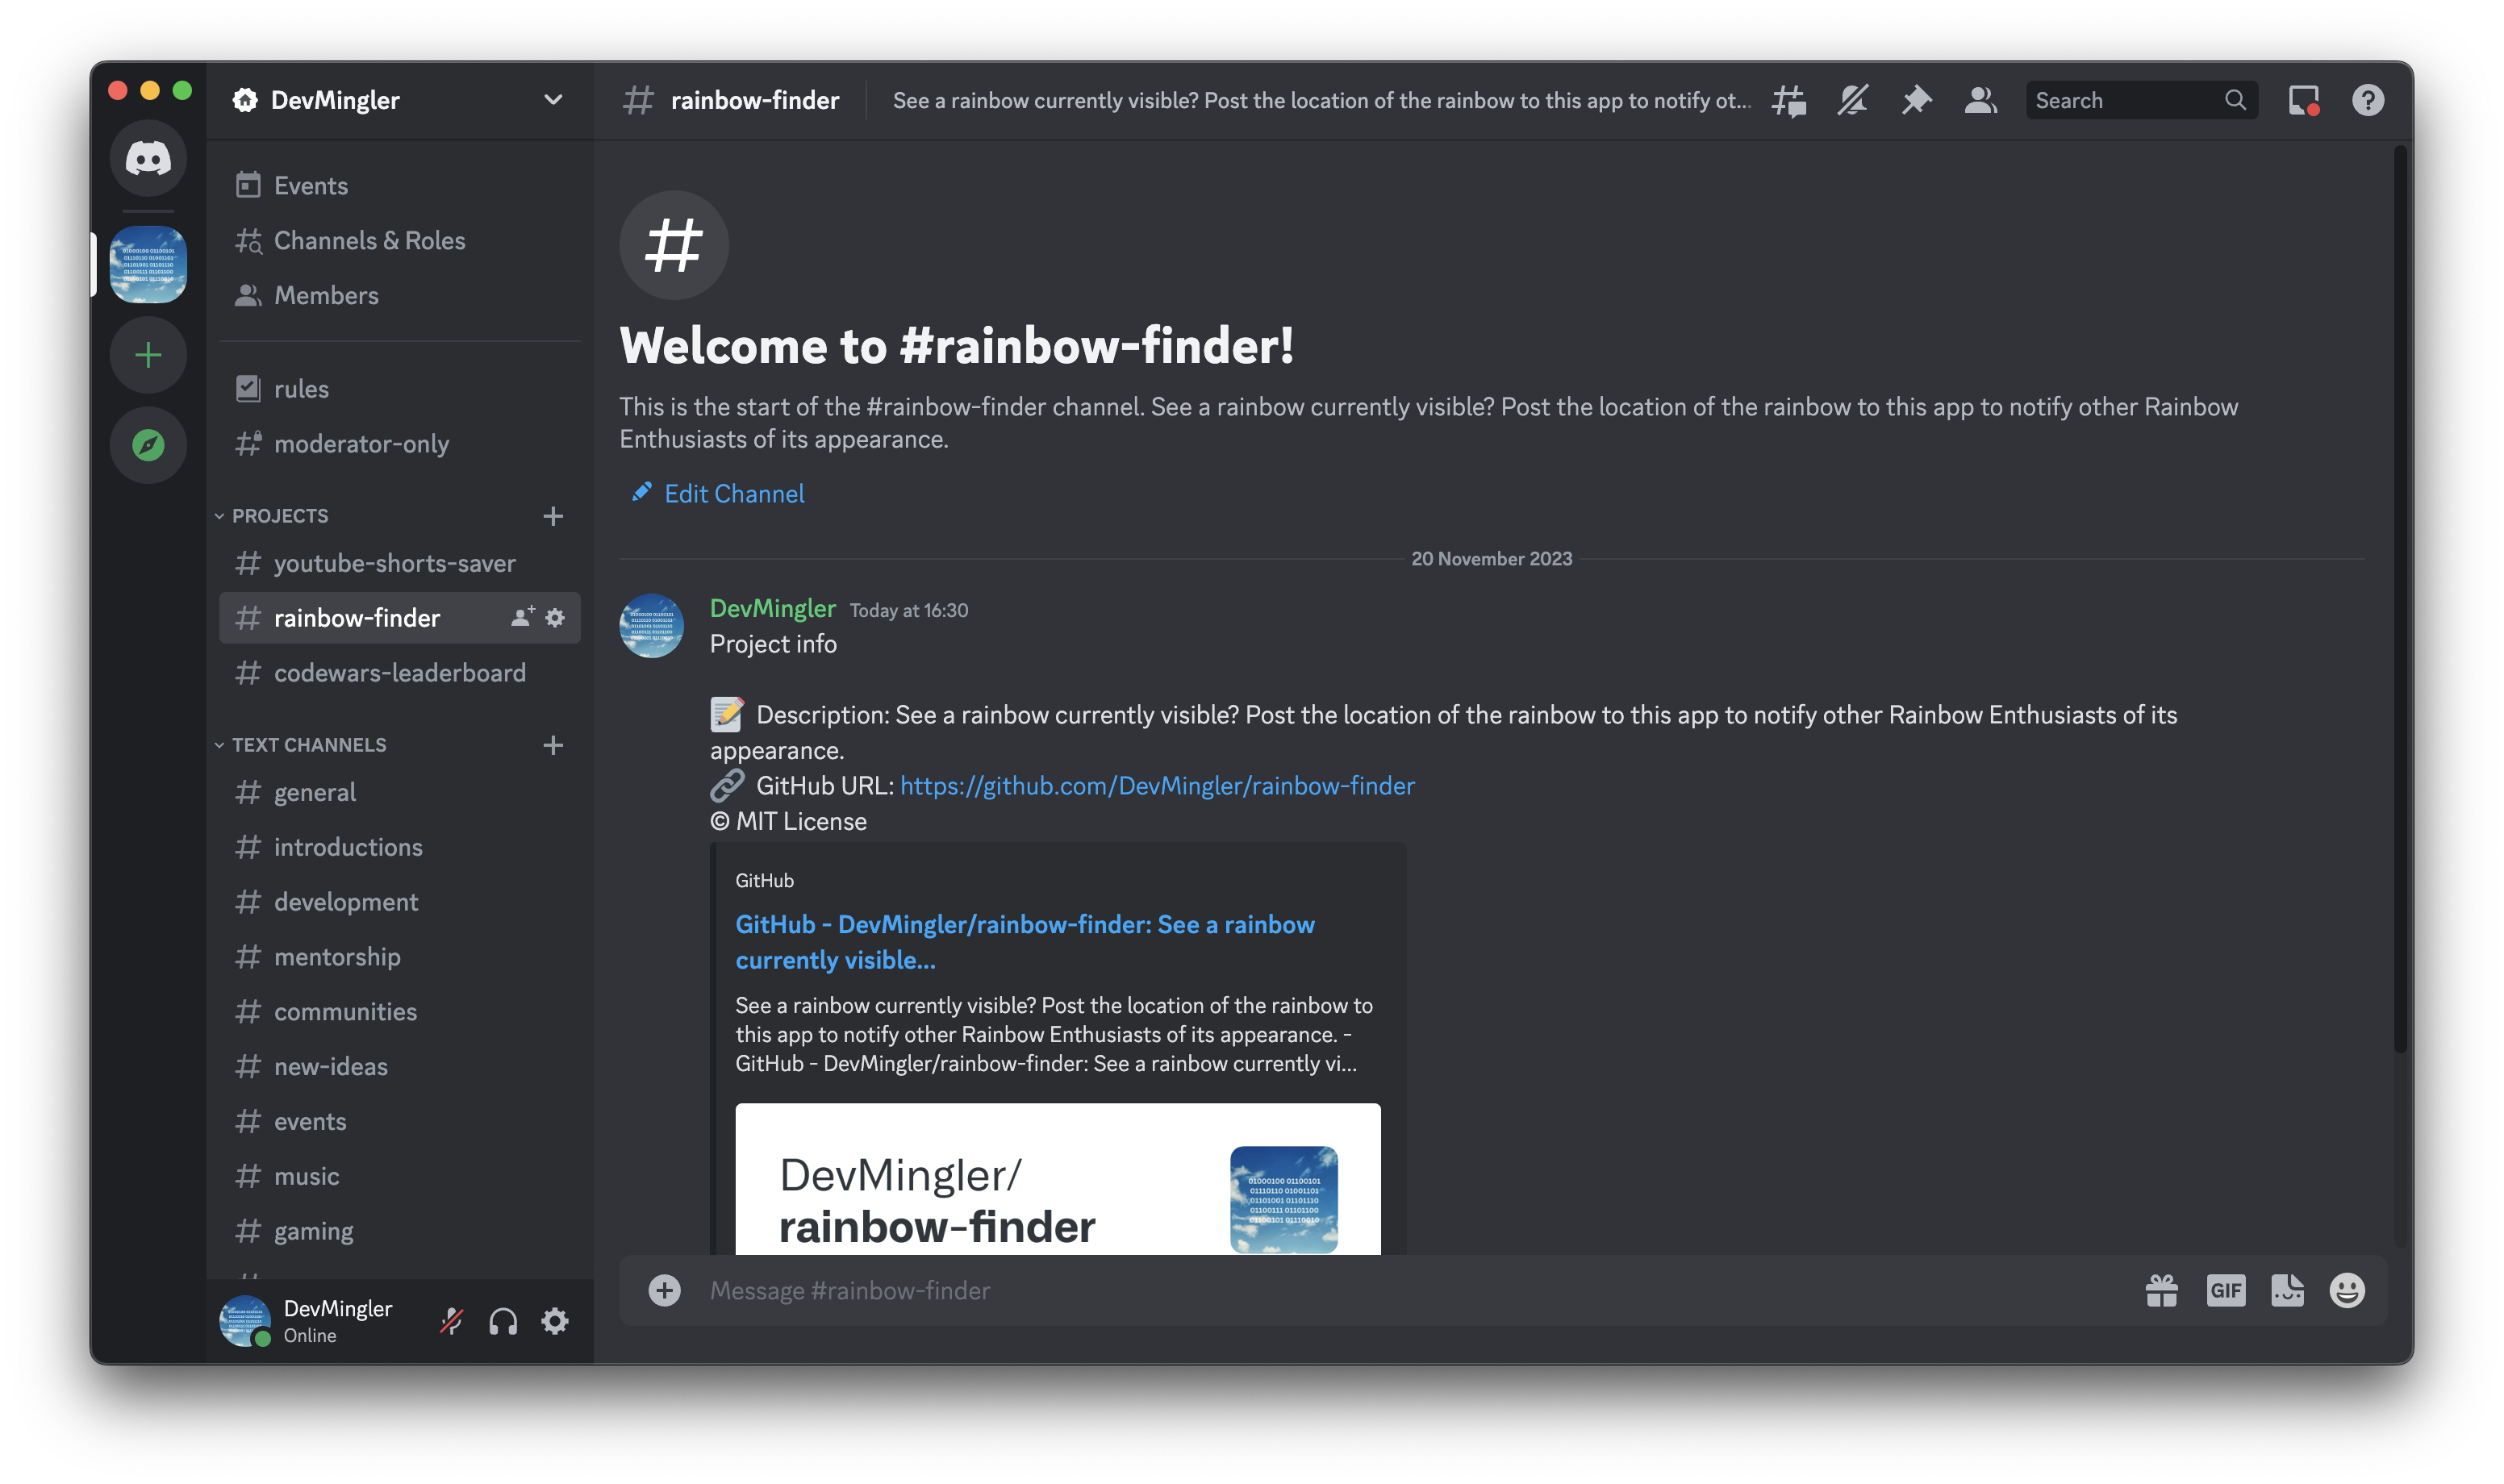
Task: Open the GIF picker
Action: pyautogui.click(x=2225, y=1290)
